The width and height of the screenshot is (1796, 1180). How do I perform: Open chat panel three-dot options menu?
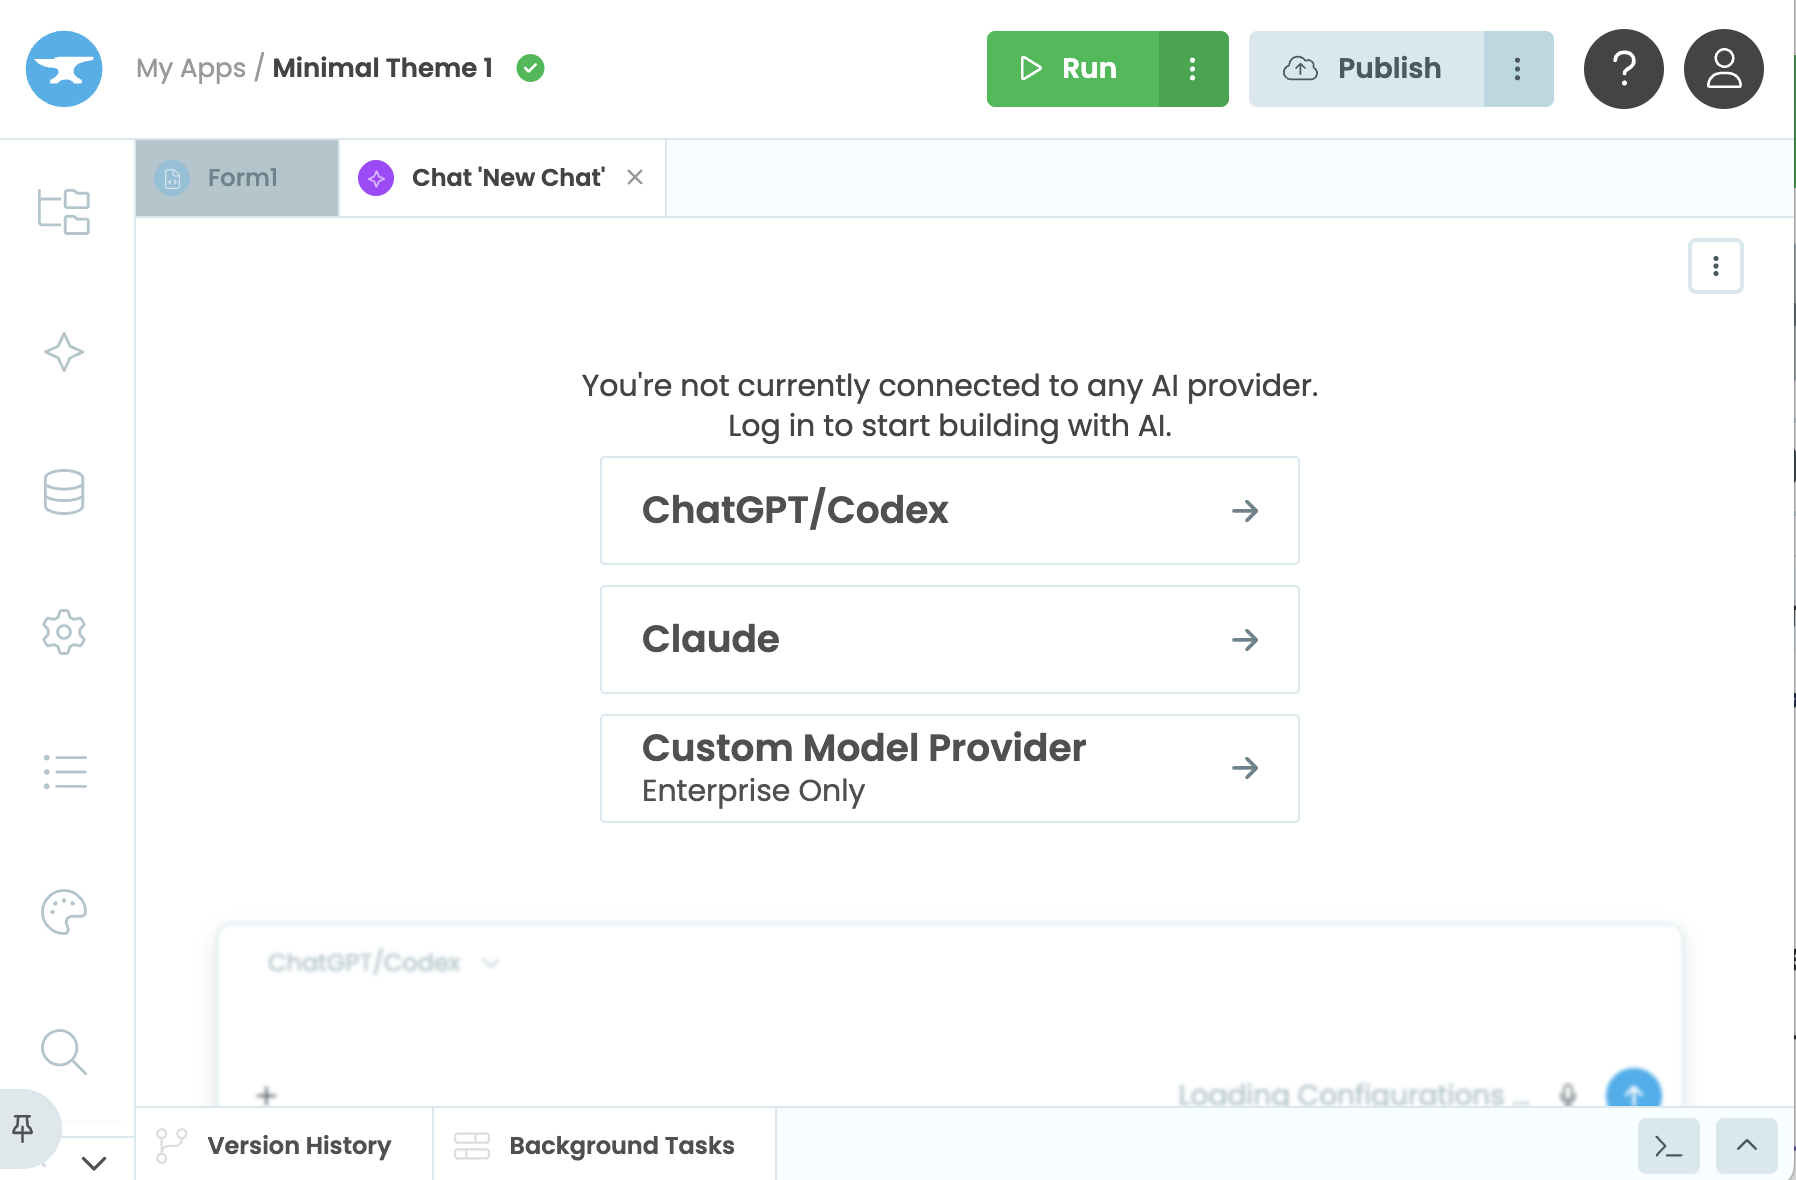tap(1716, 266)
